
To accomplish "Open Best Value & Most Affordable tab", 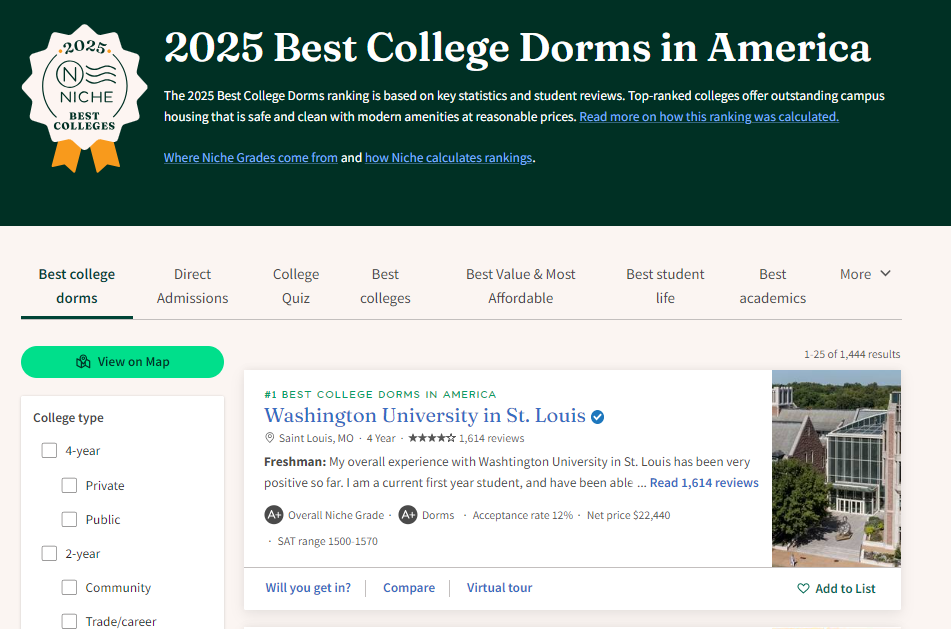I will (x=520, y=286).
